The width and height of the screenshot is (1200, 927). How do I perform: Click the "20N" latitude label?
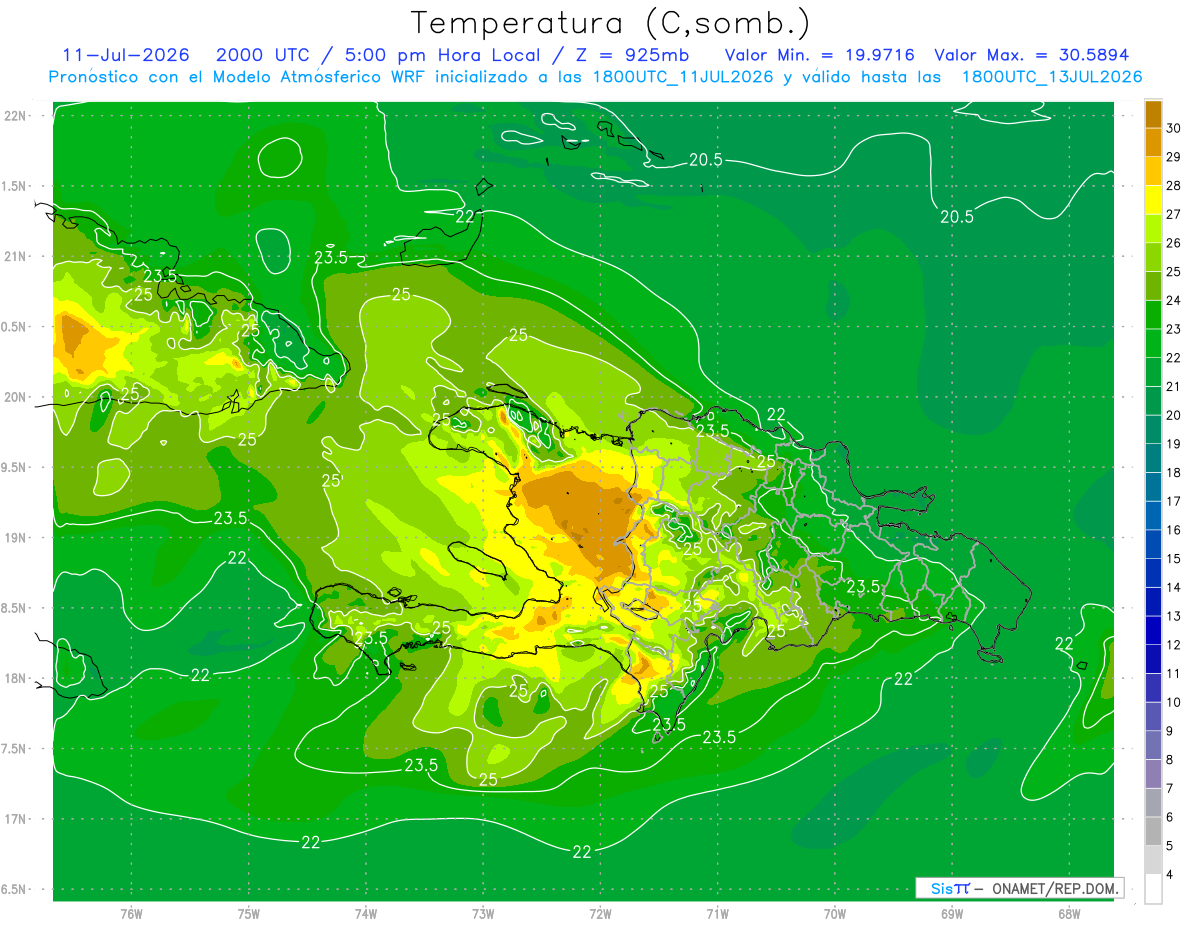(15, 397)
